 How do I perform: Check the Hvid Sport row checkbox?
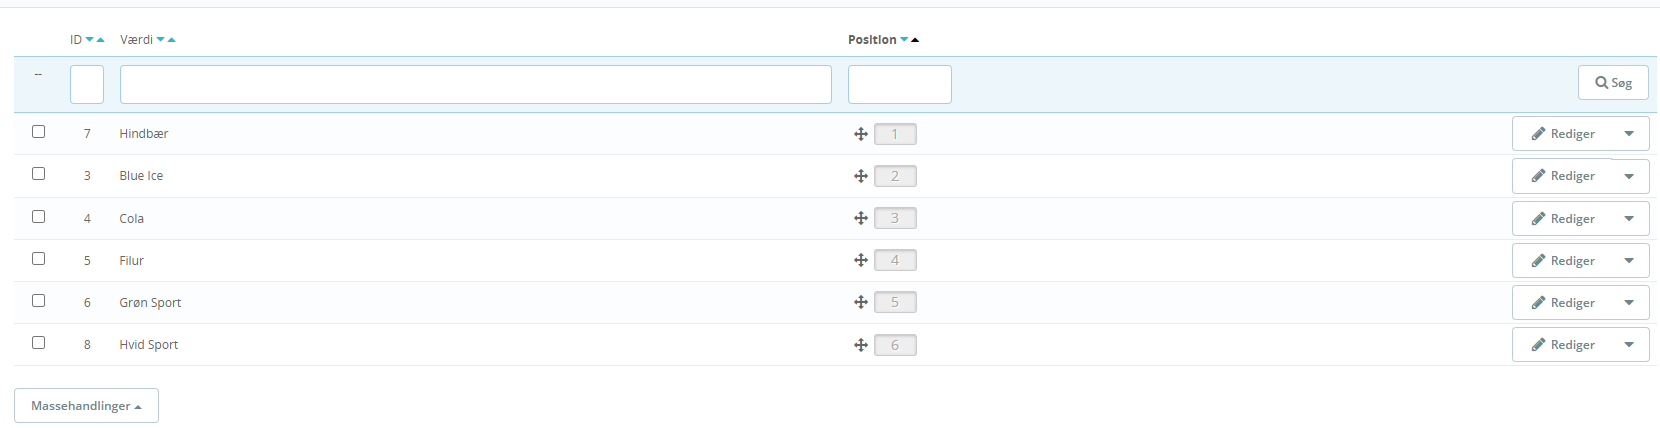click(39, 342)
